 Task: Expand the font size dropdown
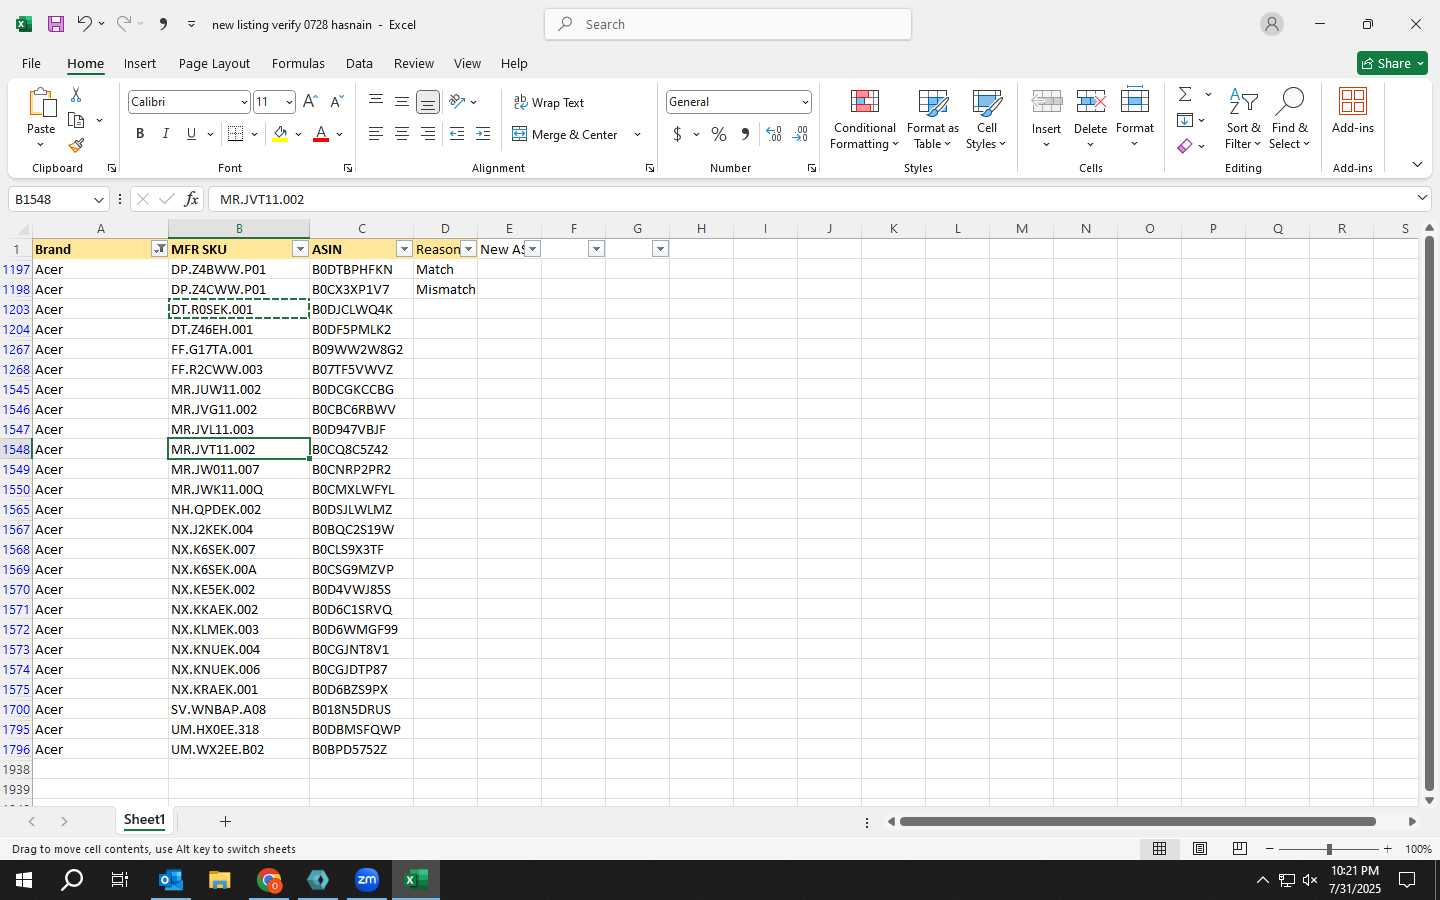(x=289, y=102)
